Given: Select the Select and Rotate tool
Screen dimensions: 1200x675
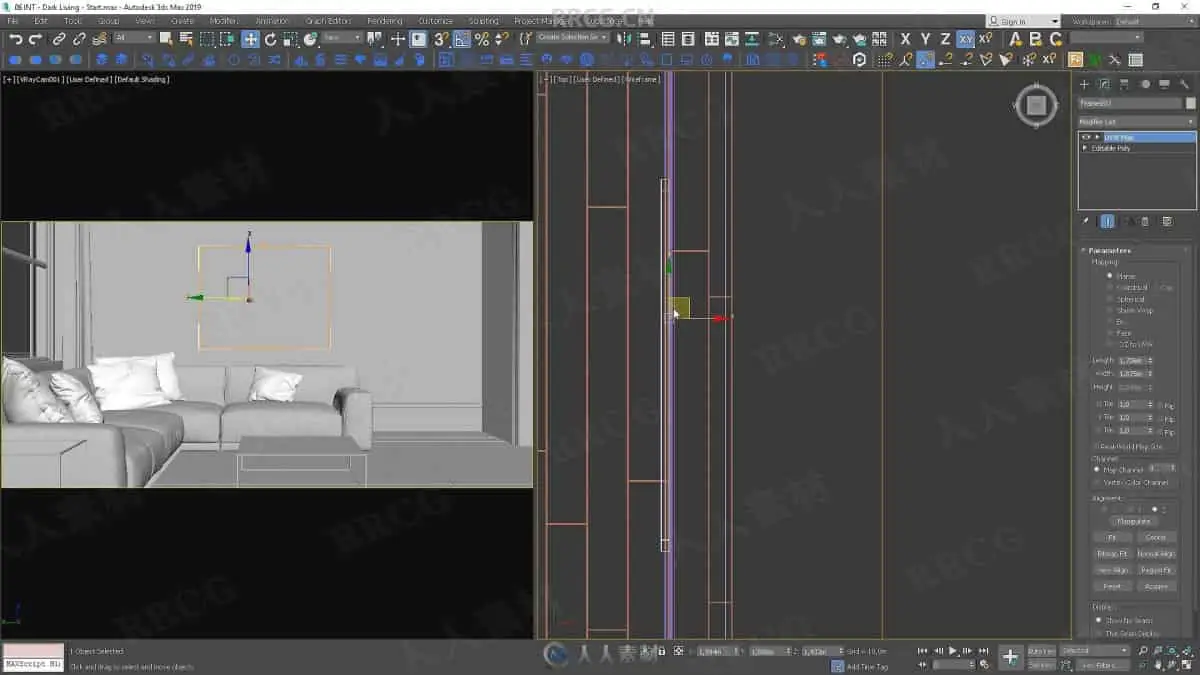Looking at the screenshot, I should 270,39.
